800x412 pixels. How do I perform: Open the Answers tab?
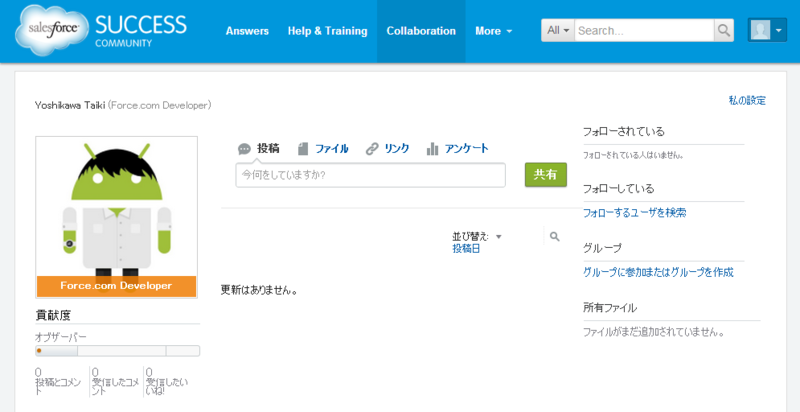tap(247, 31)
